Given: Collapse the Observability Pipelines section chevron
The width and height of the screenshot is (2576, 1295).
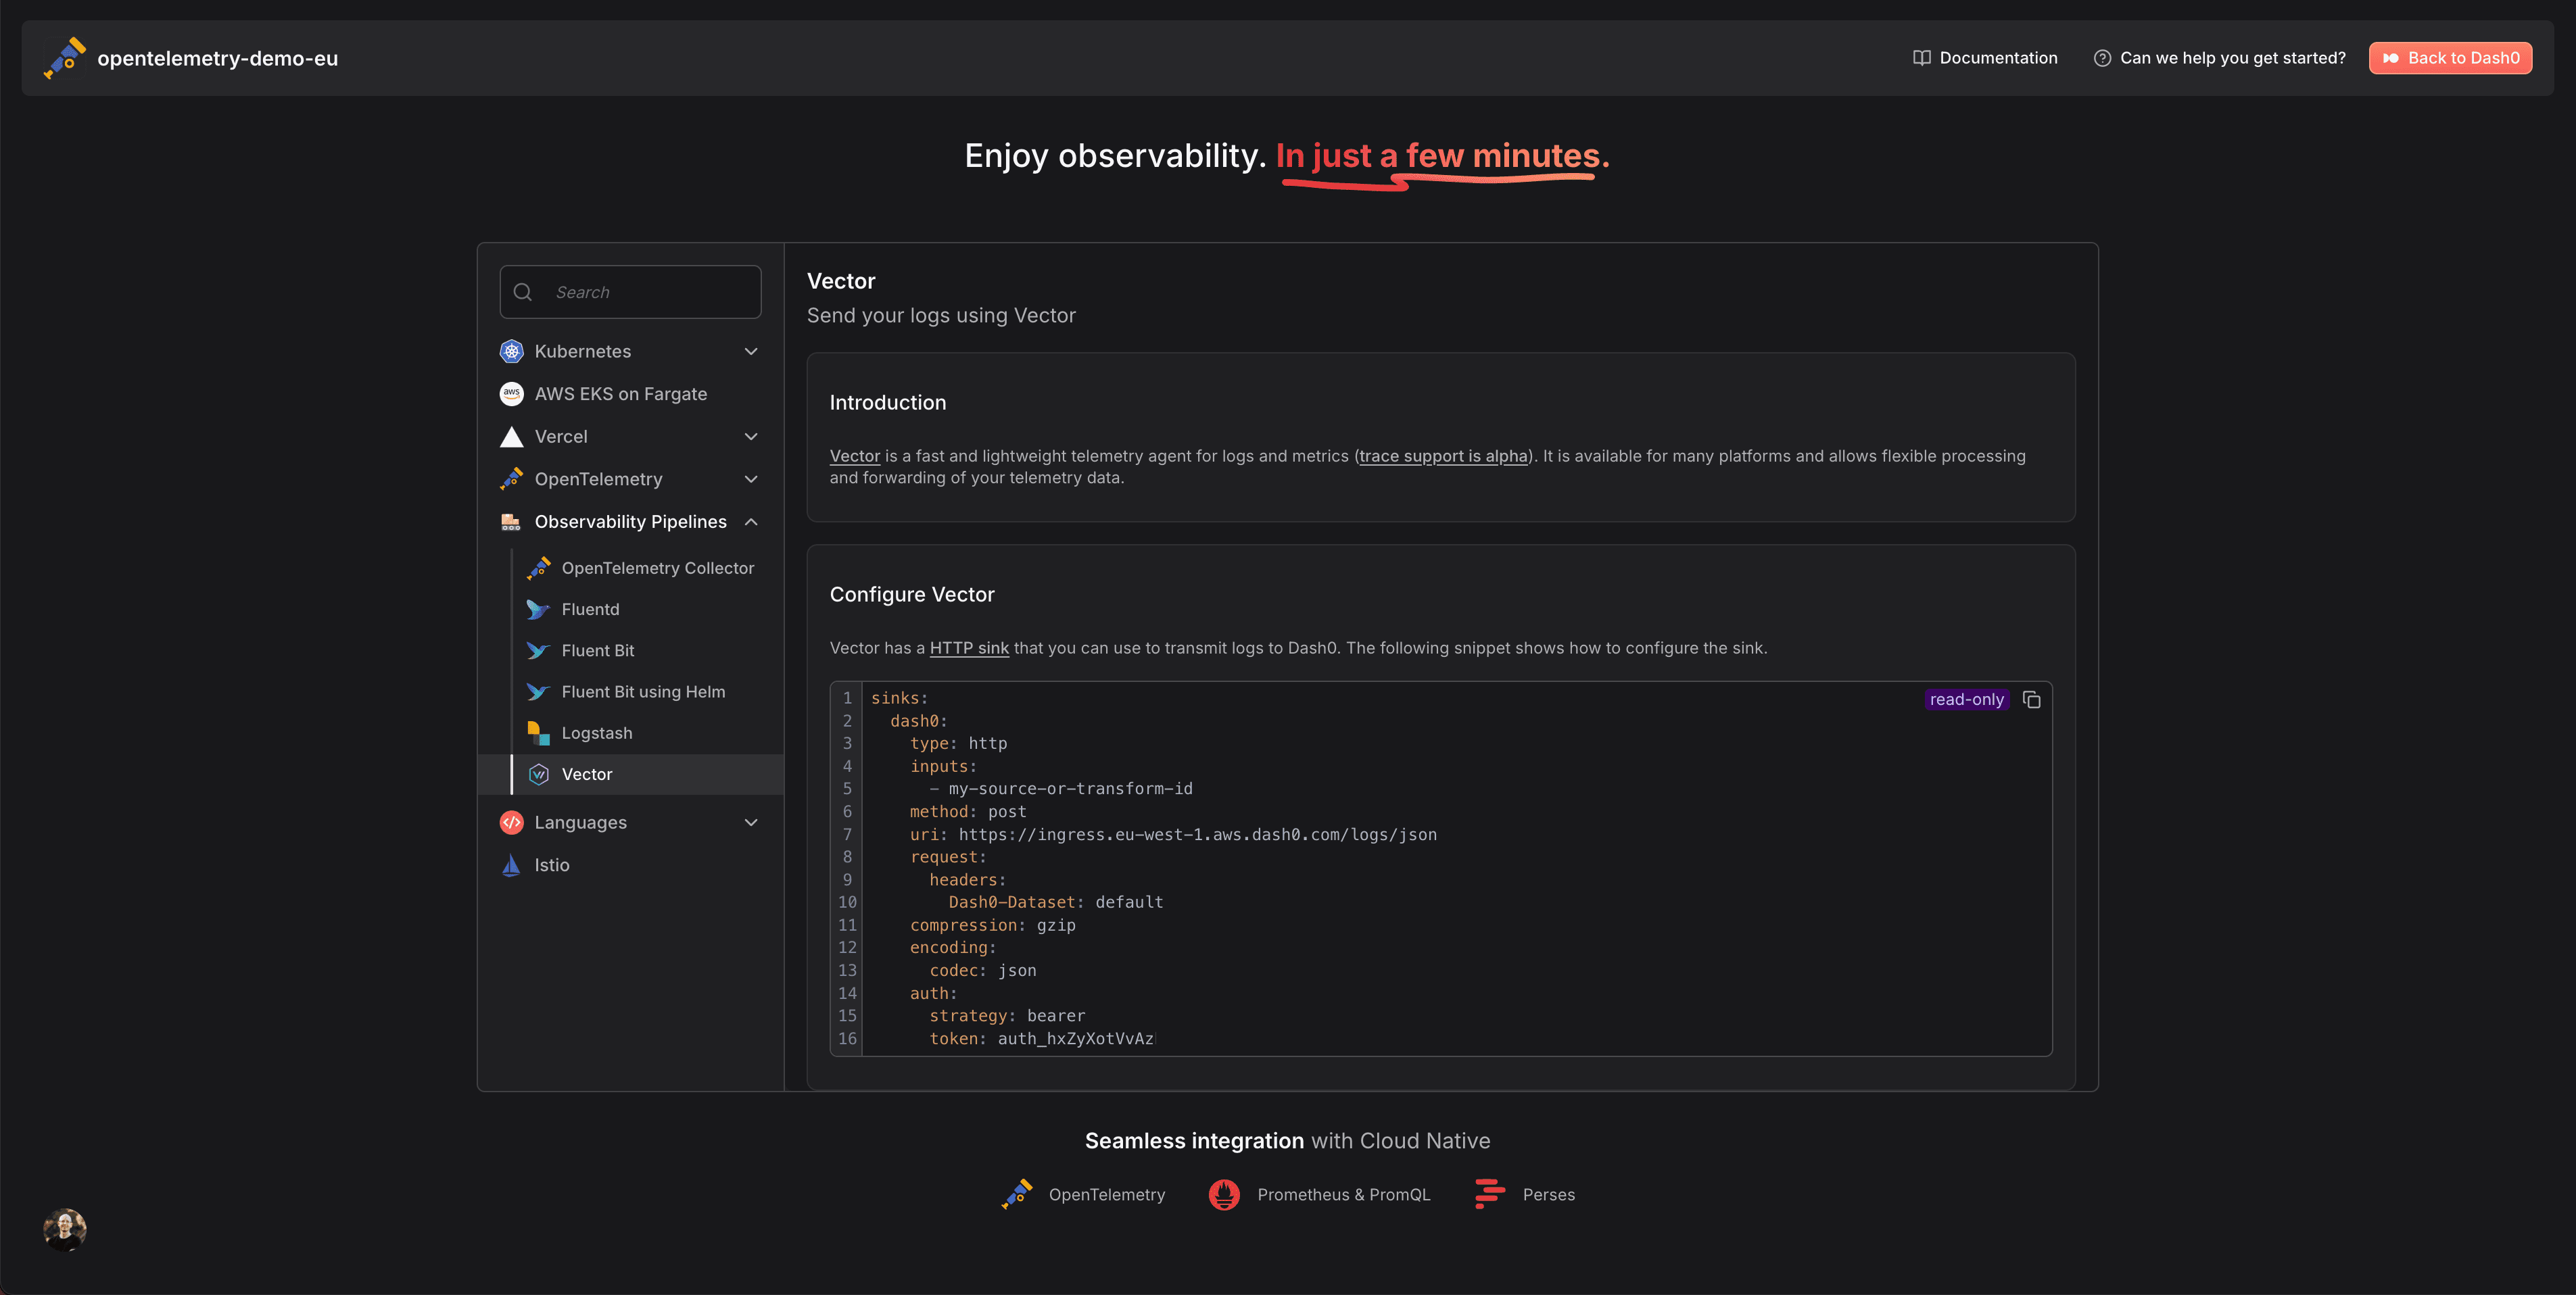Looking at the screenshot, I should click(x=751, y=522).
